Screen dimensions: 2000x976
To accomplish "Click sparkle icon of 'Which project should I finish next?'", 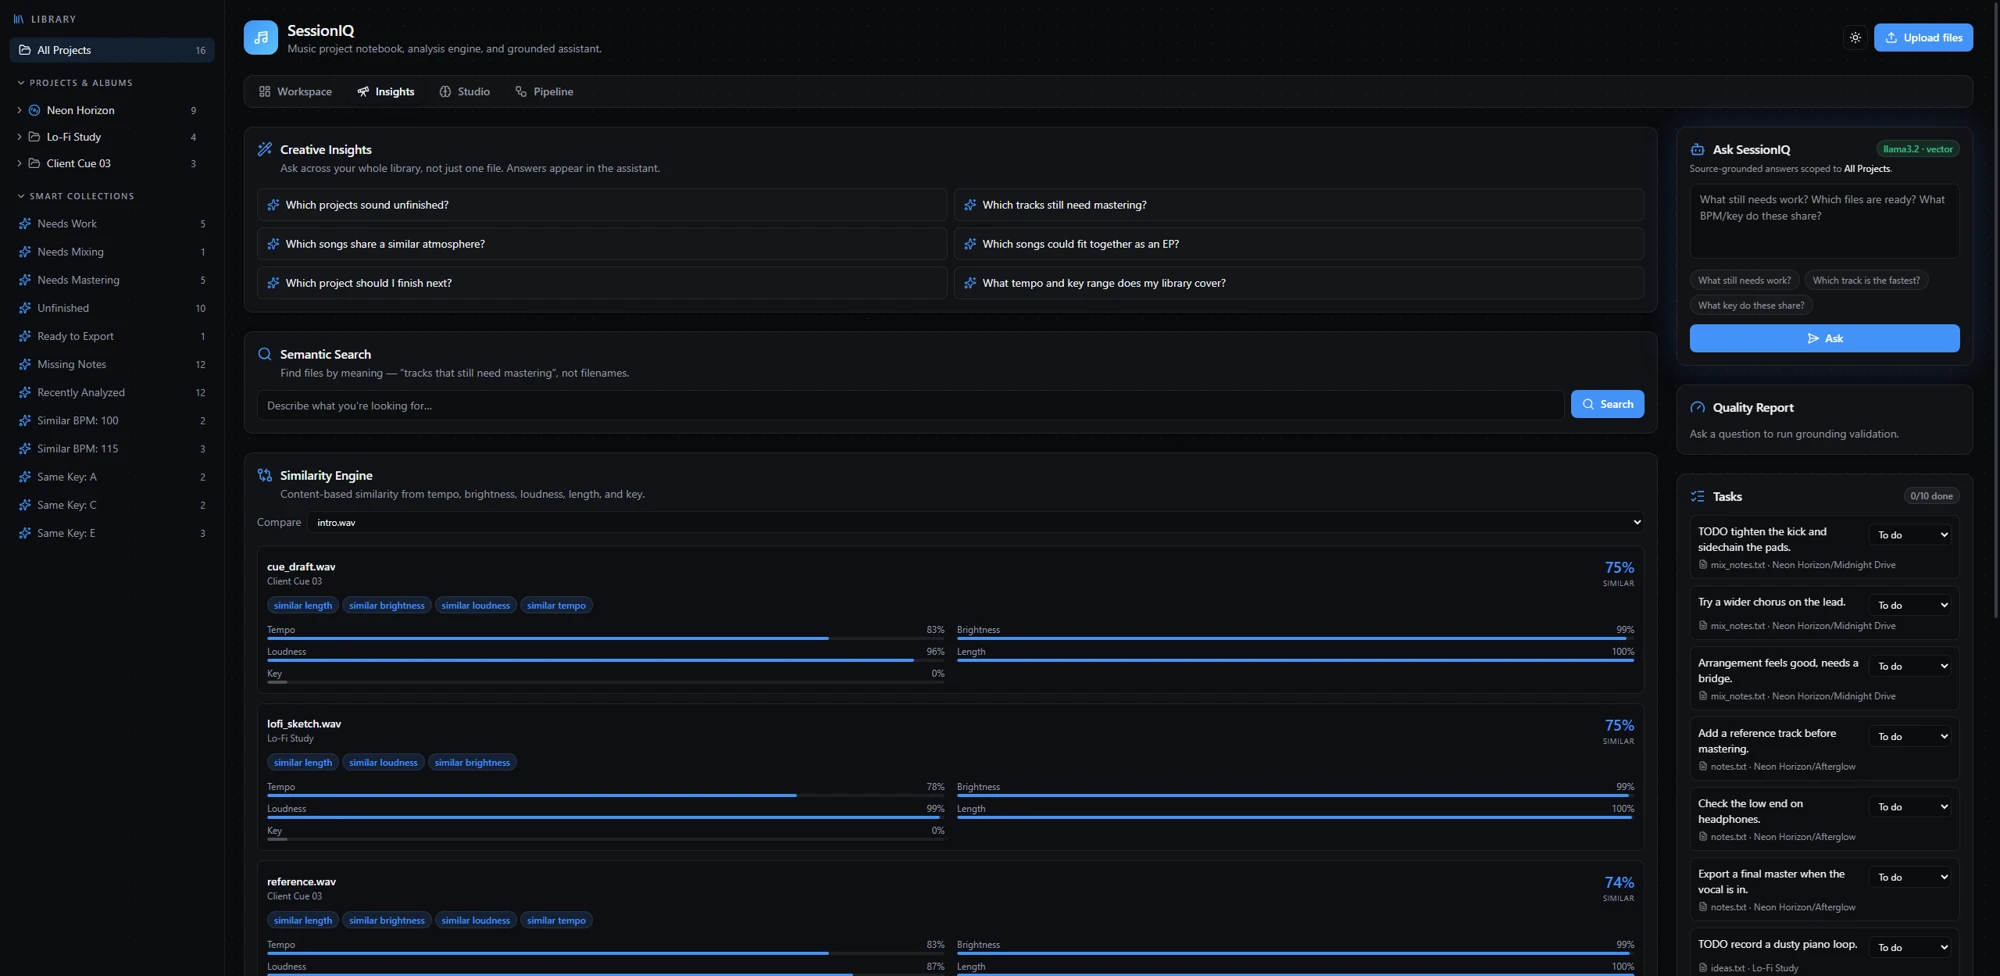I will [273, 283].
